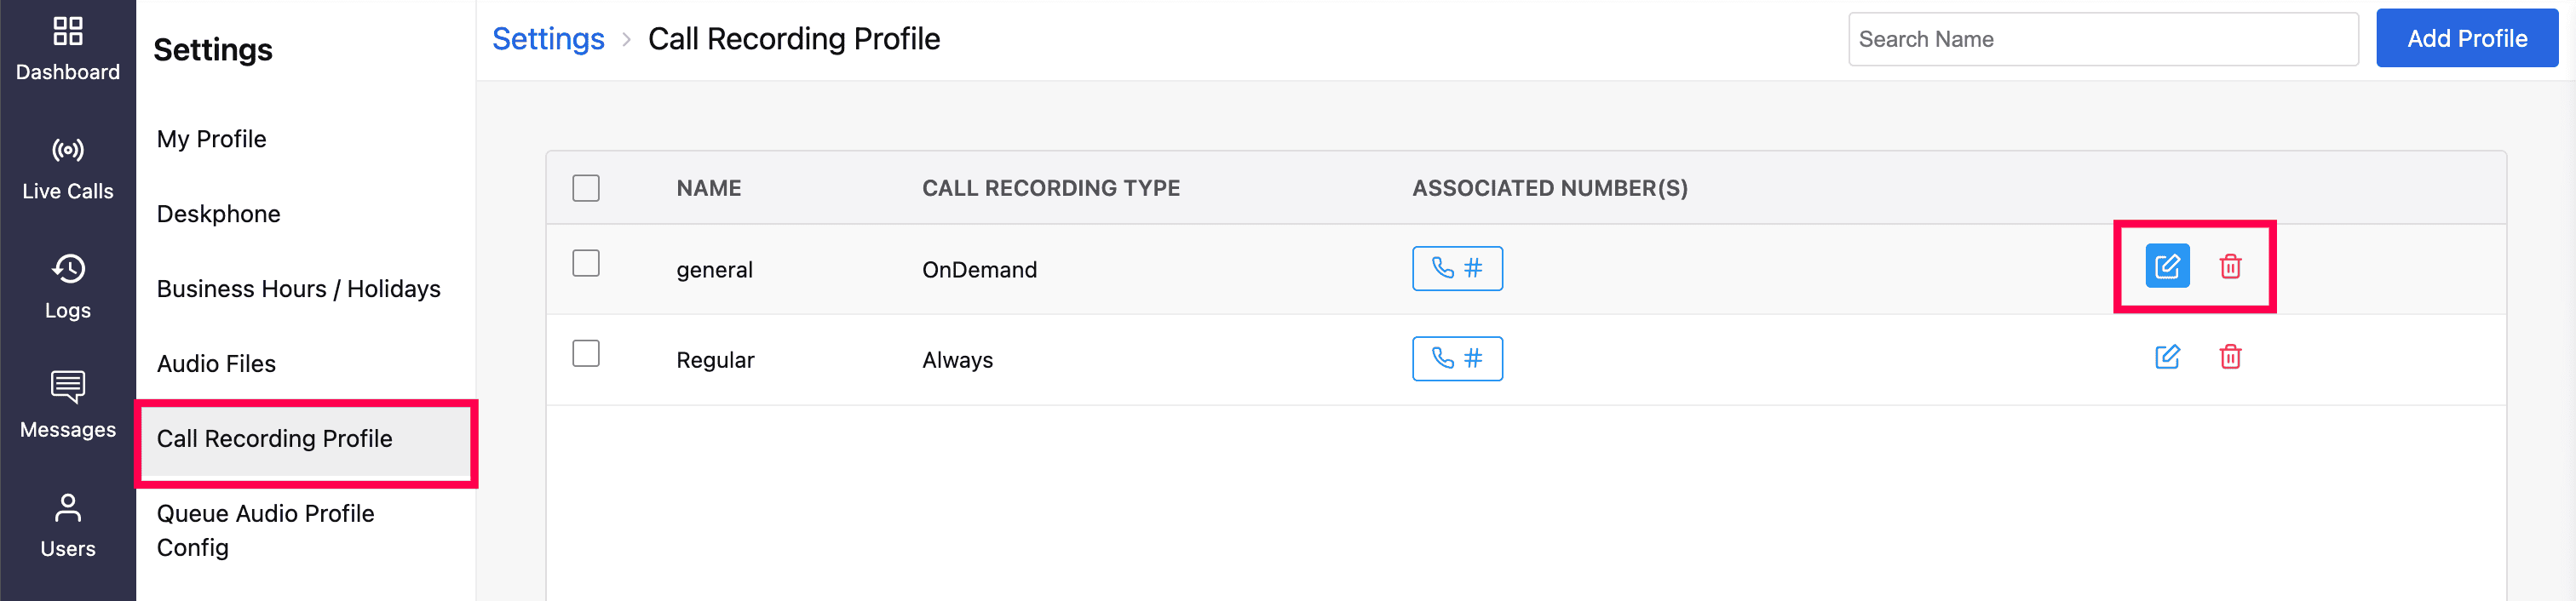Delete the general recording profile

pos(2229,267)
